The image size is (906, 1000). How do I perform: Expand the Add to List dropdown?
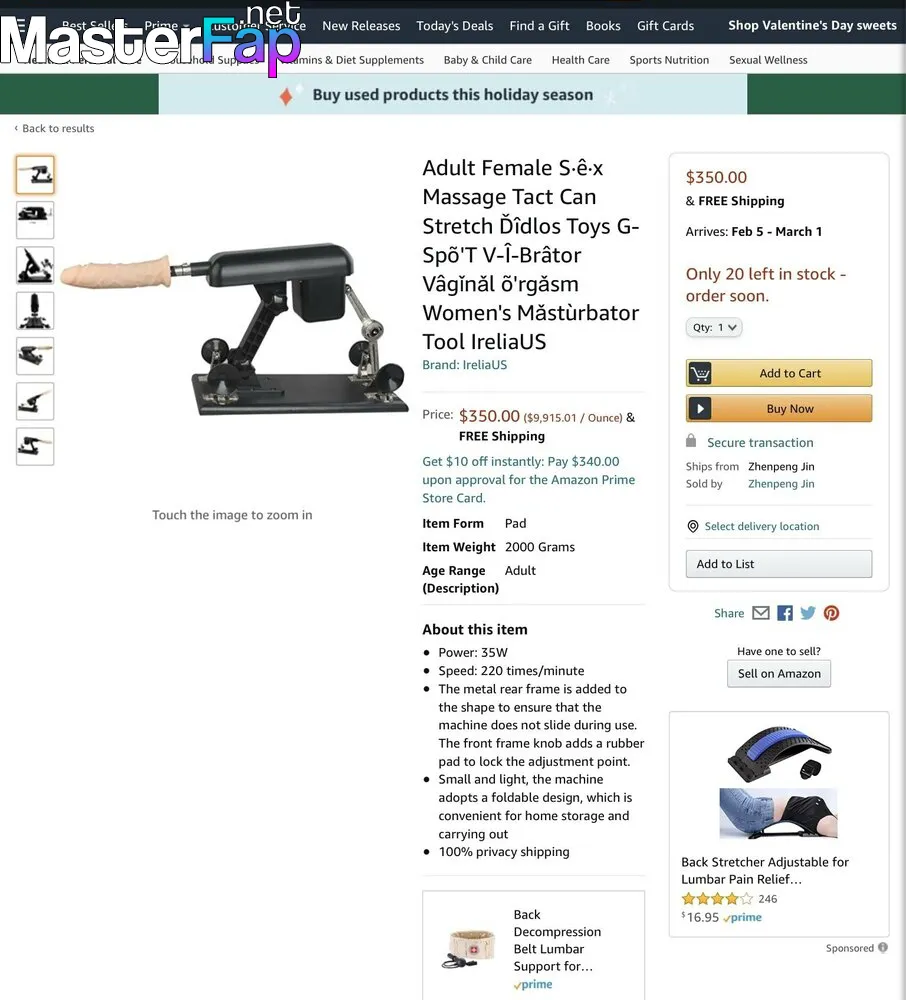(x=778, y=564)
